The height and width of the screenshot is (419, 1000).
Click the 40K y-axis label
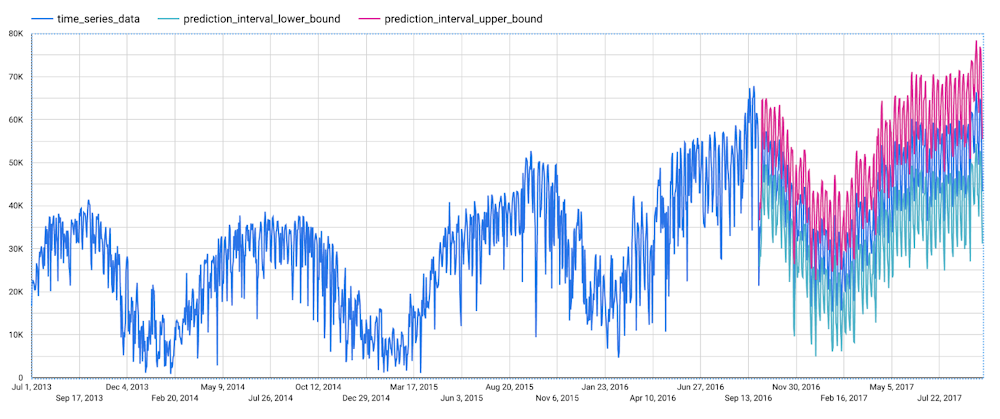[x=15, y=206]
